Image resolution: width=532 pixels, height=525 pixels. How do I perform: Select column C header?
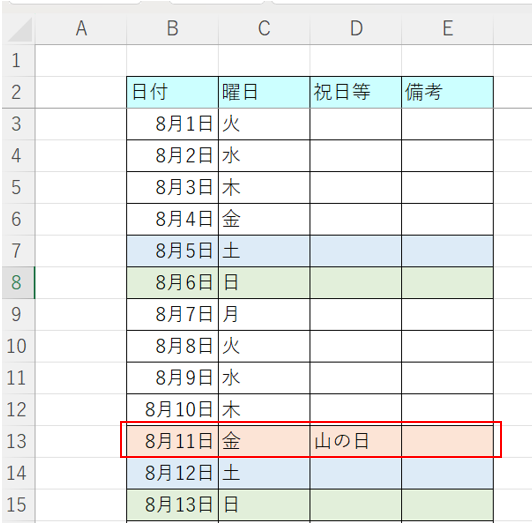pyautogui.click(x=264, y=29)
